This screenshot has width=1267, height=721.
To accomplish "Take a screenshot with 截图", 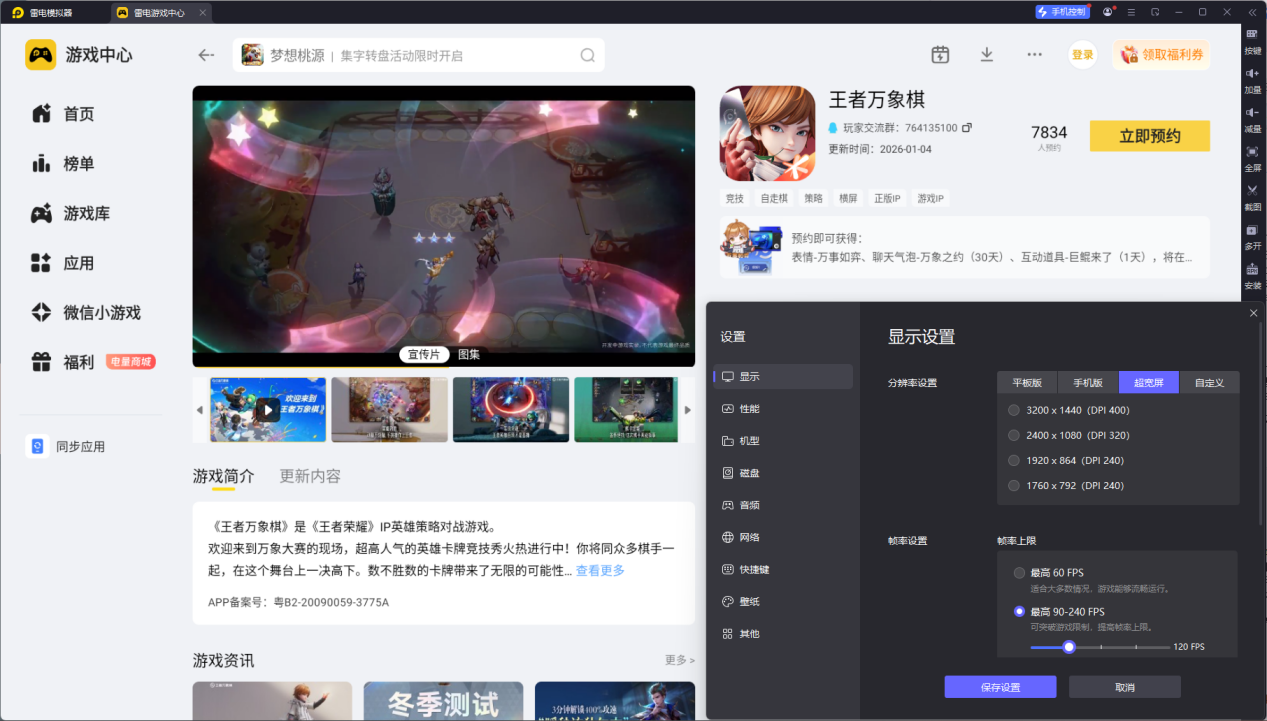I will [1252, 198].
